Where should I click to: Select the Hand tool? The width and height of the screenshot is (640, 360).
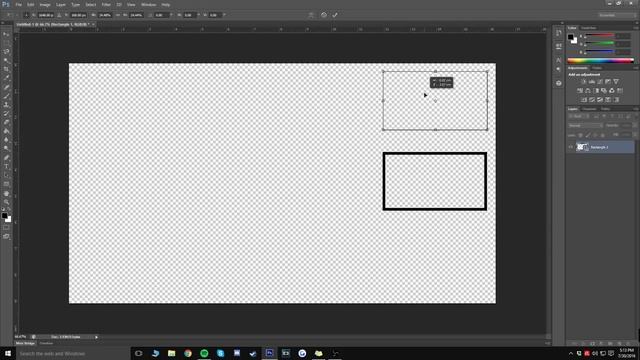pyautogui.click(x=6, y=193)
